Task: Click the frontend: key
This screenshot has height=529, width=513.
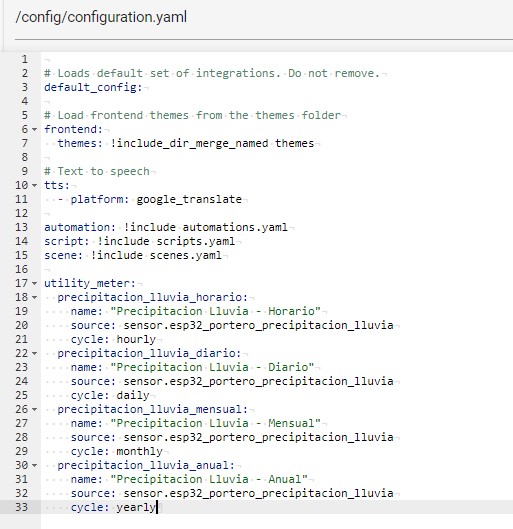Action: tap(74, 129)
